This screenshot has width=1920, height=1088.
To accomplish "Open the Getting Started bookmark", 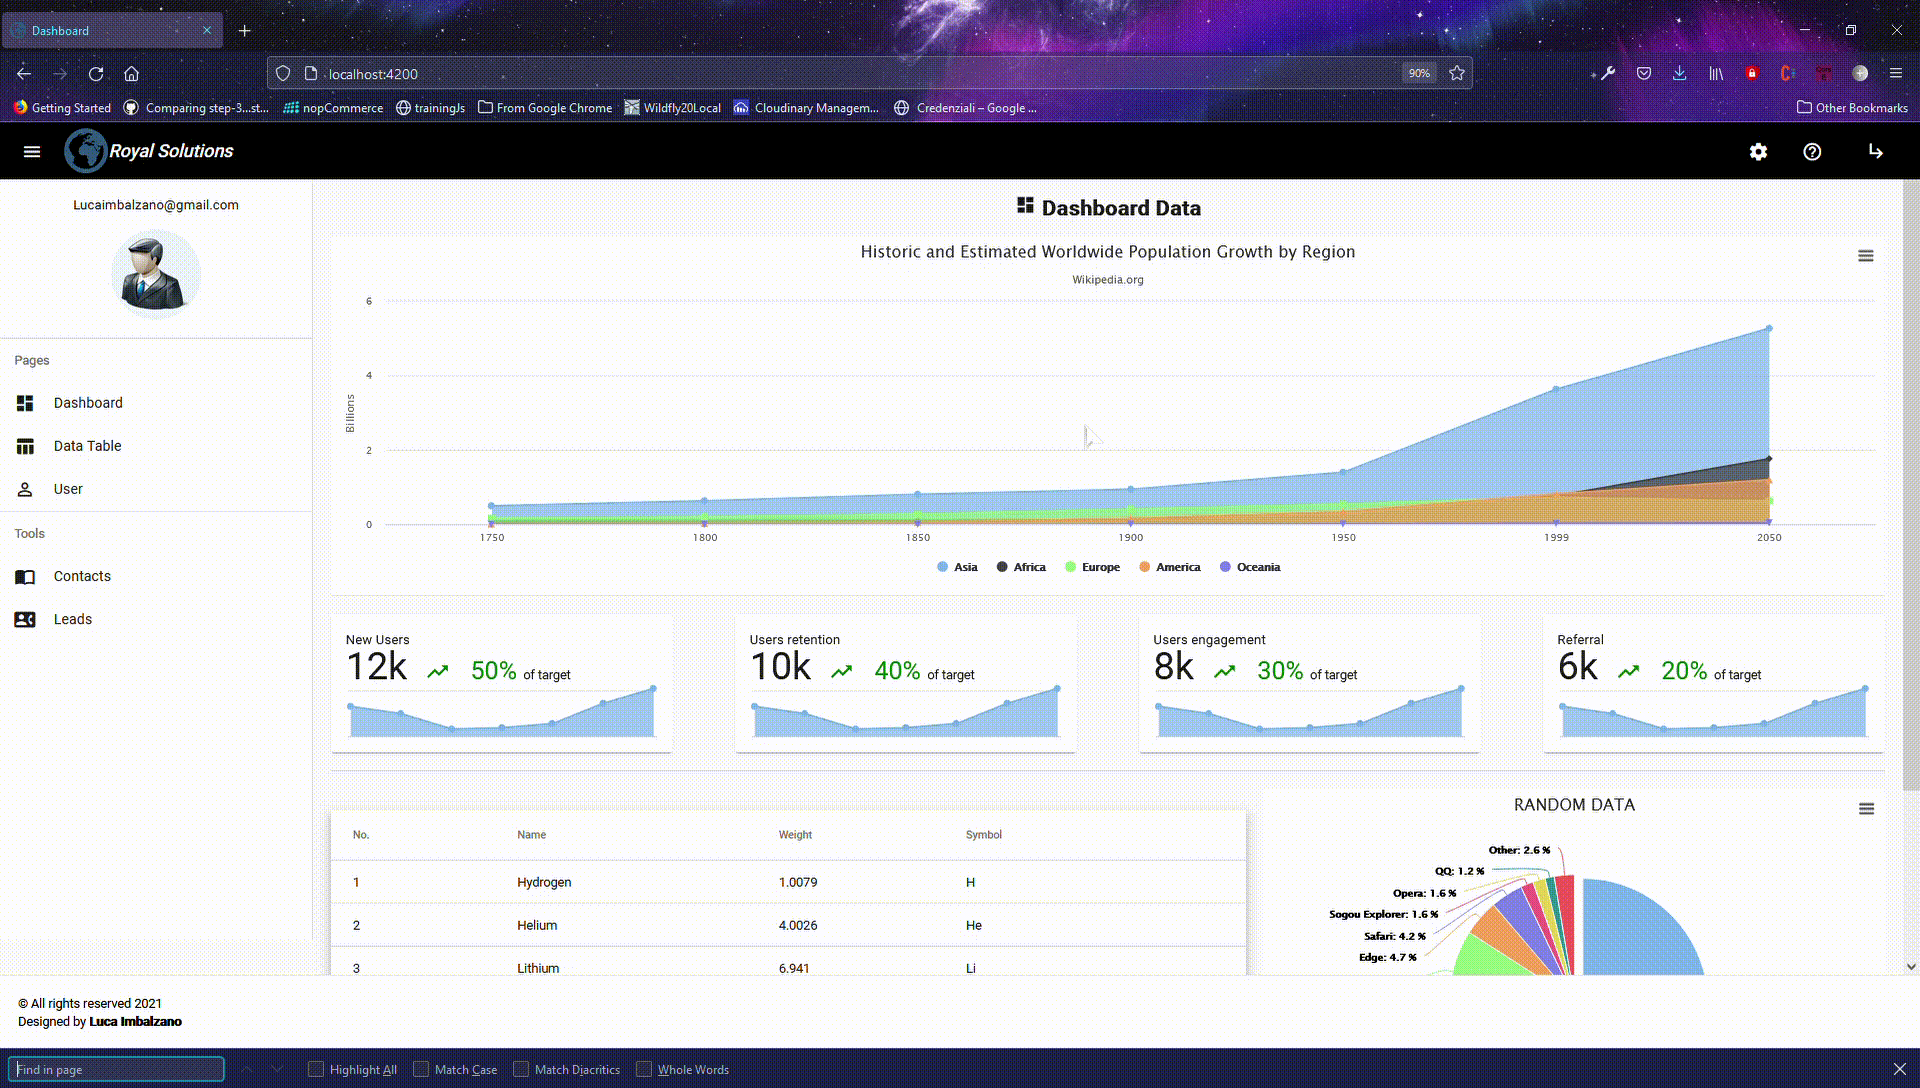I will (62, 108).
